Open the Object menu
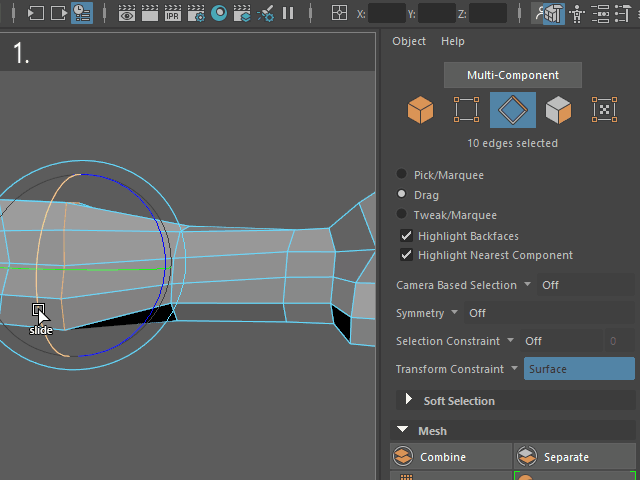Screen dimensions: 640x480 [409, 41]
